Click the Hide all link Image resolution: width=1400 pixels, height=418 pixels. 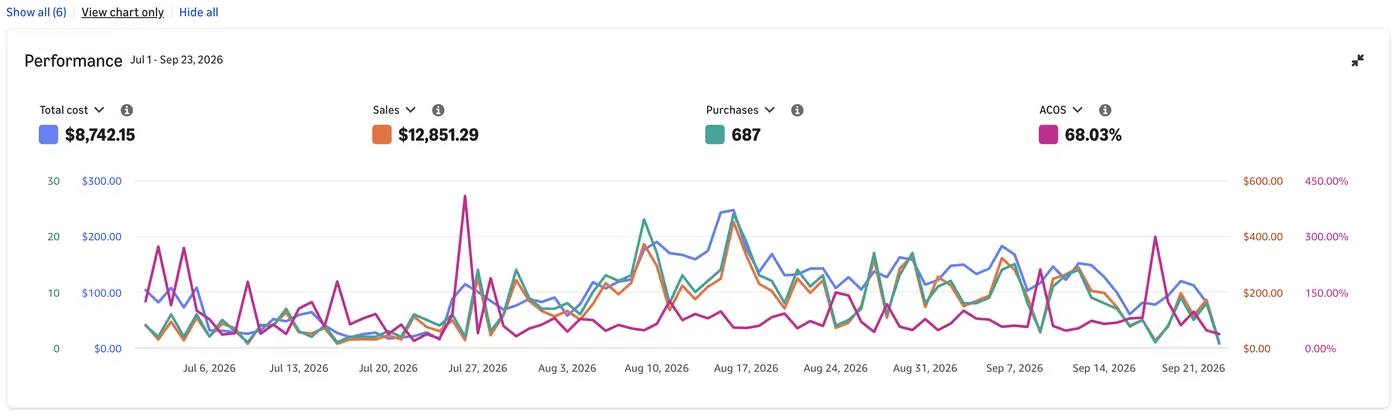click(x=198, y=12)
